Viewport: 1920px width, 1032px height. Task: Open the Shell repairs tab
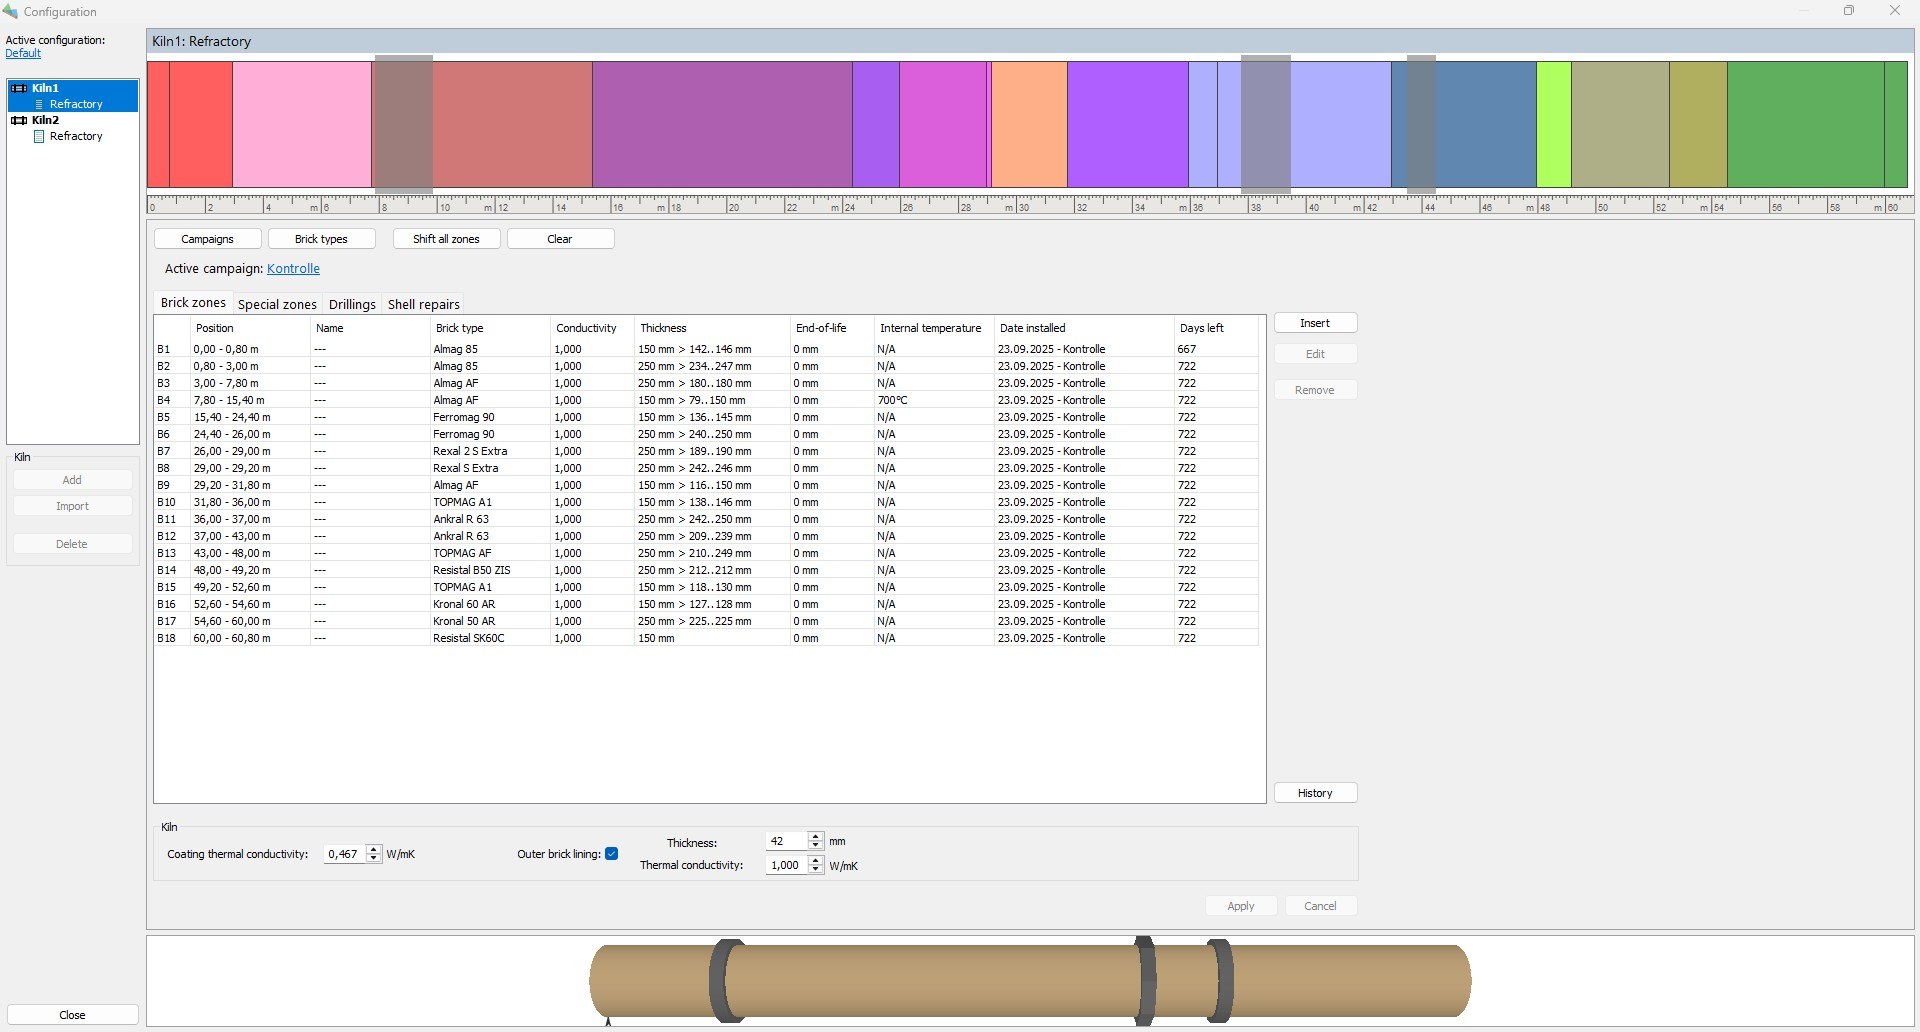tap(423, 304)
